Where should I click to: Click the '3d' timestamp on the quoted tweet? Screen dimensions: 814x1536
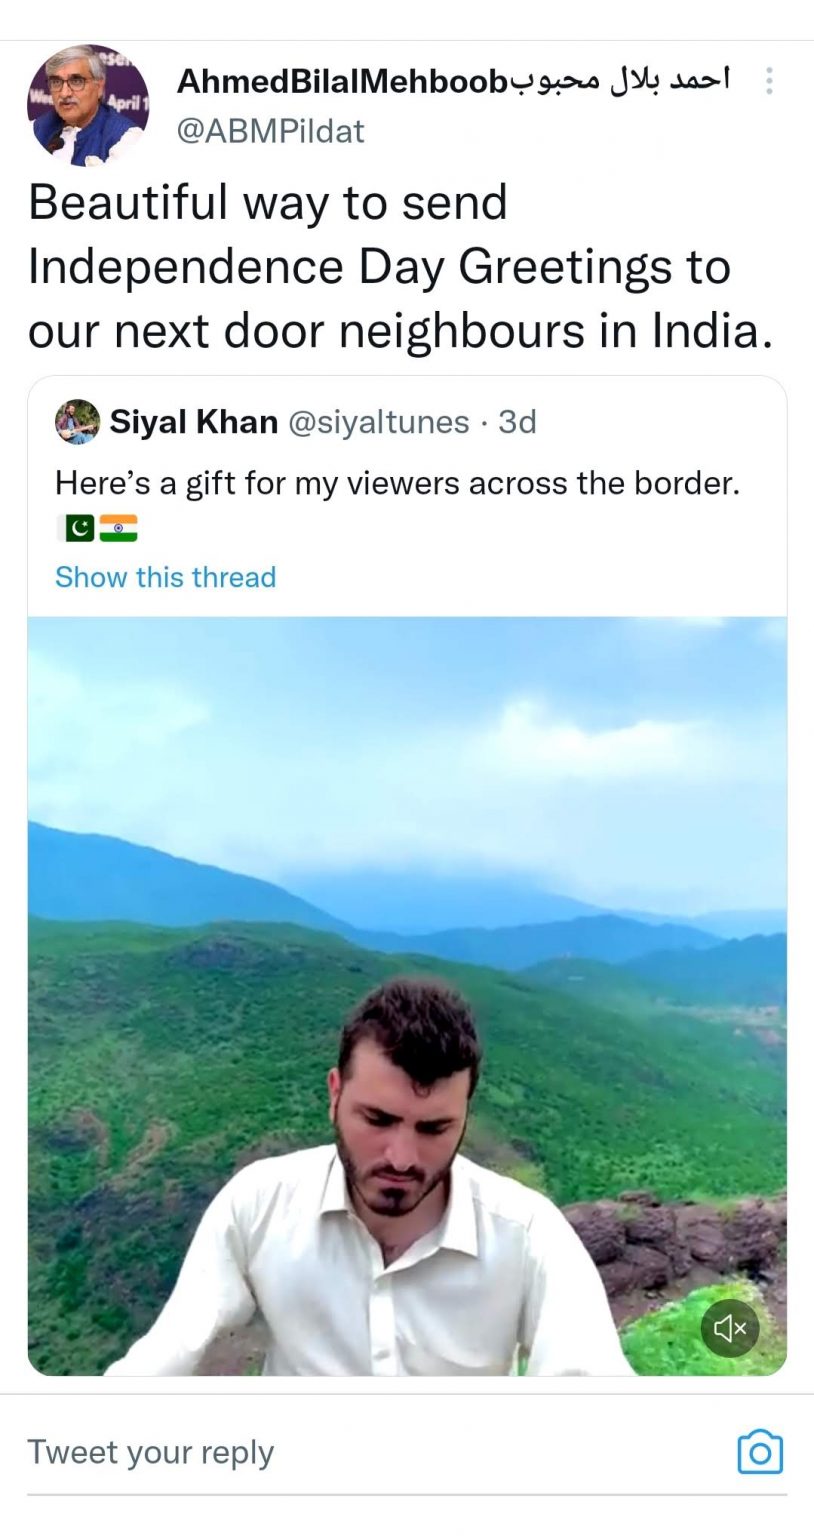(x=517, y=422)
